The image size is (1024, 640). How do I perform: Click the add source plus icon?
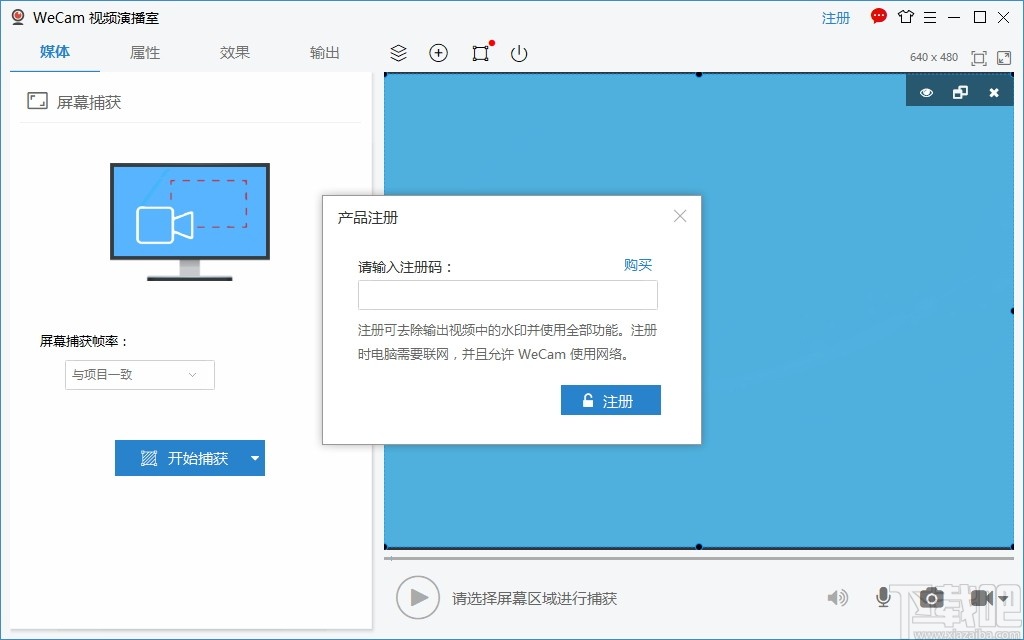(438, 53)
